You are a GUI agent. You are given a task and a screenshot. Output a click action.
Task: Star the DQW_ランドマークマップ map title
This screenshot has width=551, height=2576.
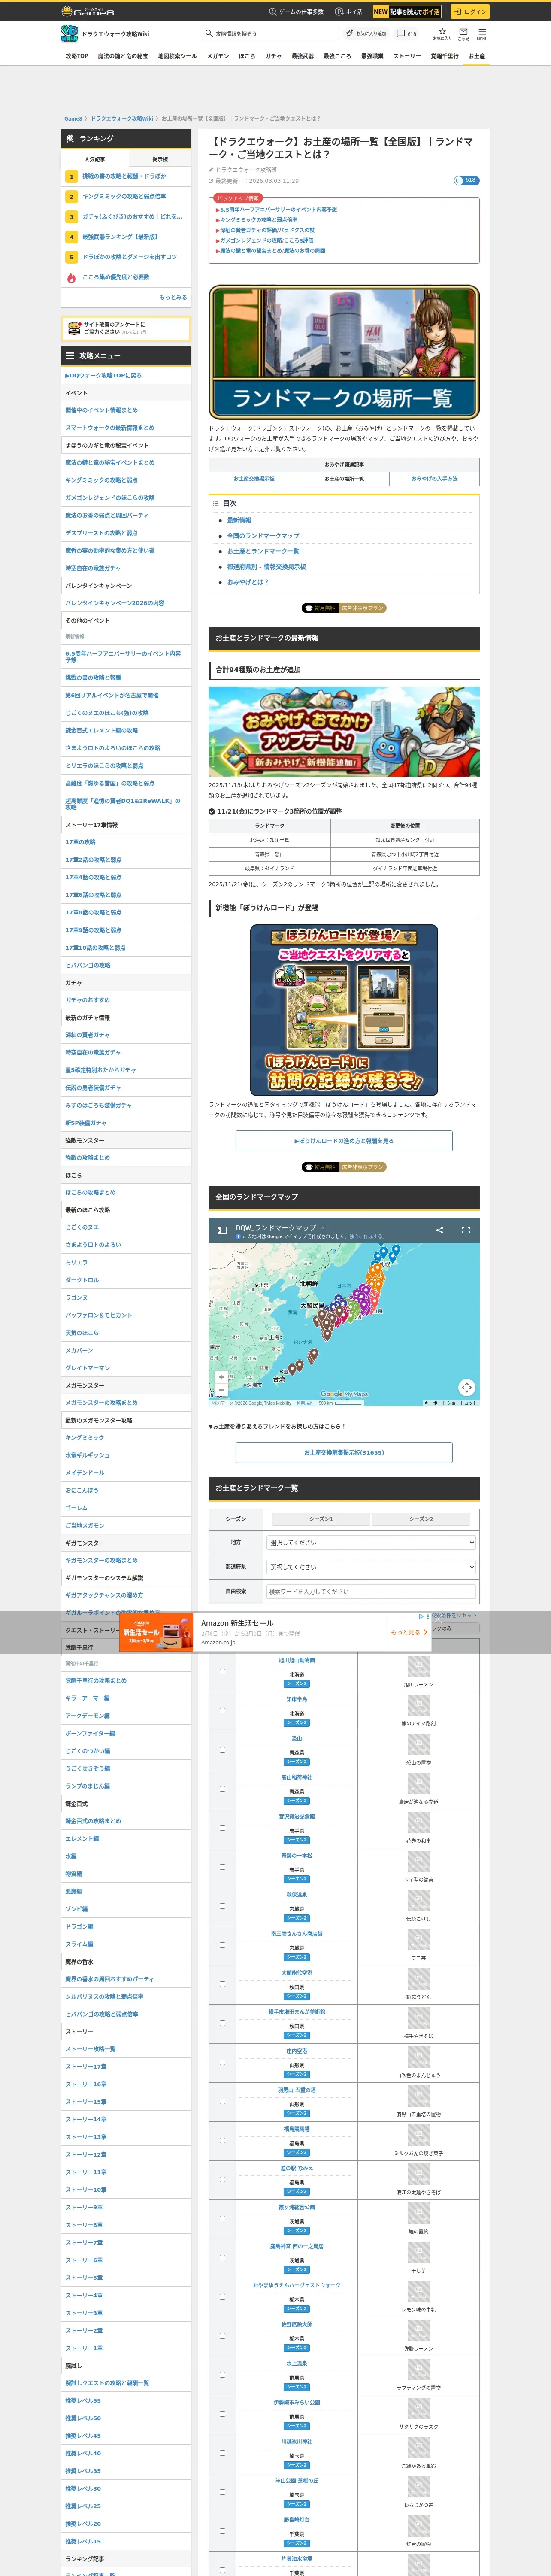pos(323,1227)
